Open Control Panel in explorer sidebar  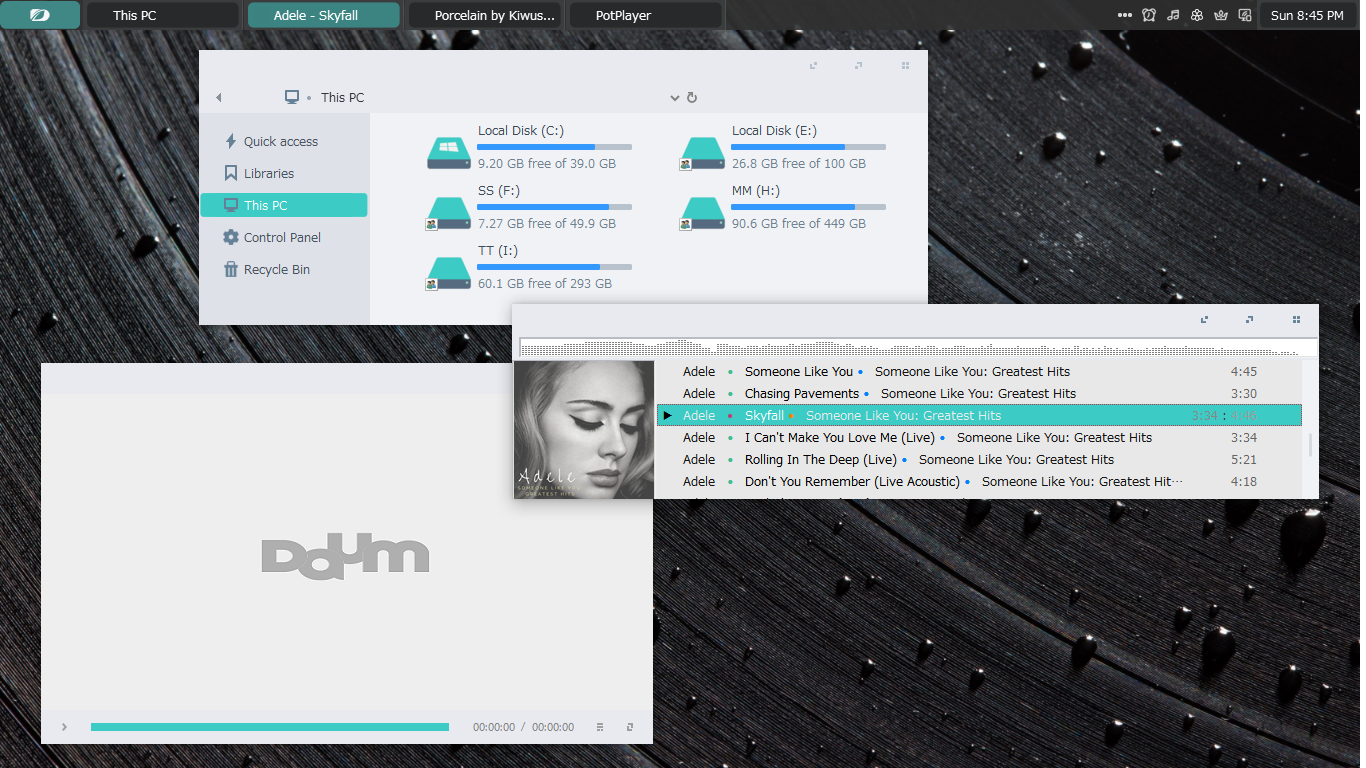pyautogui.click(x=283, y=237)
